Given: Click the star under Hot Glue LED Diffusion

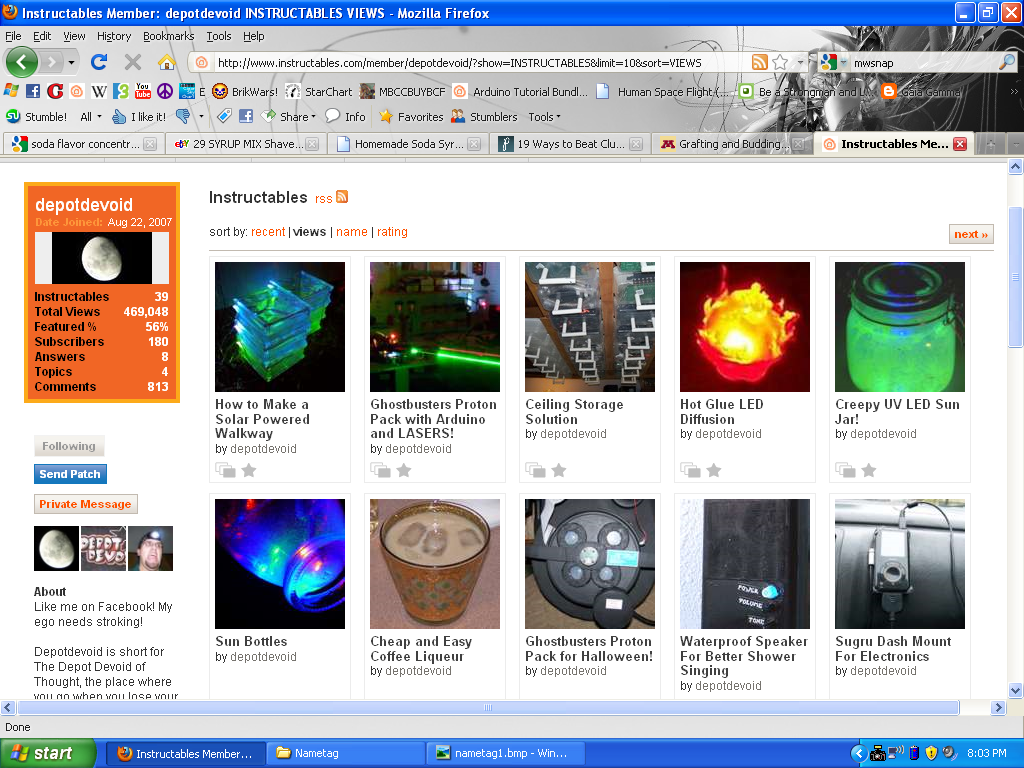Looking at the screenshot, I should coord(714,470).
